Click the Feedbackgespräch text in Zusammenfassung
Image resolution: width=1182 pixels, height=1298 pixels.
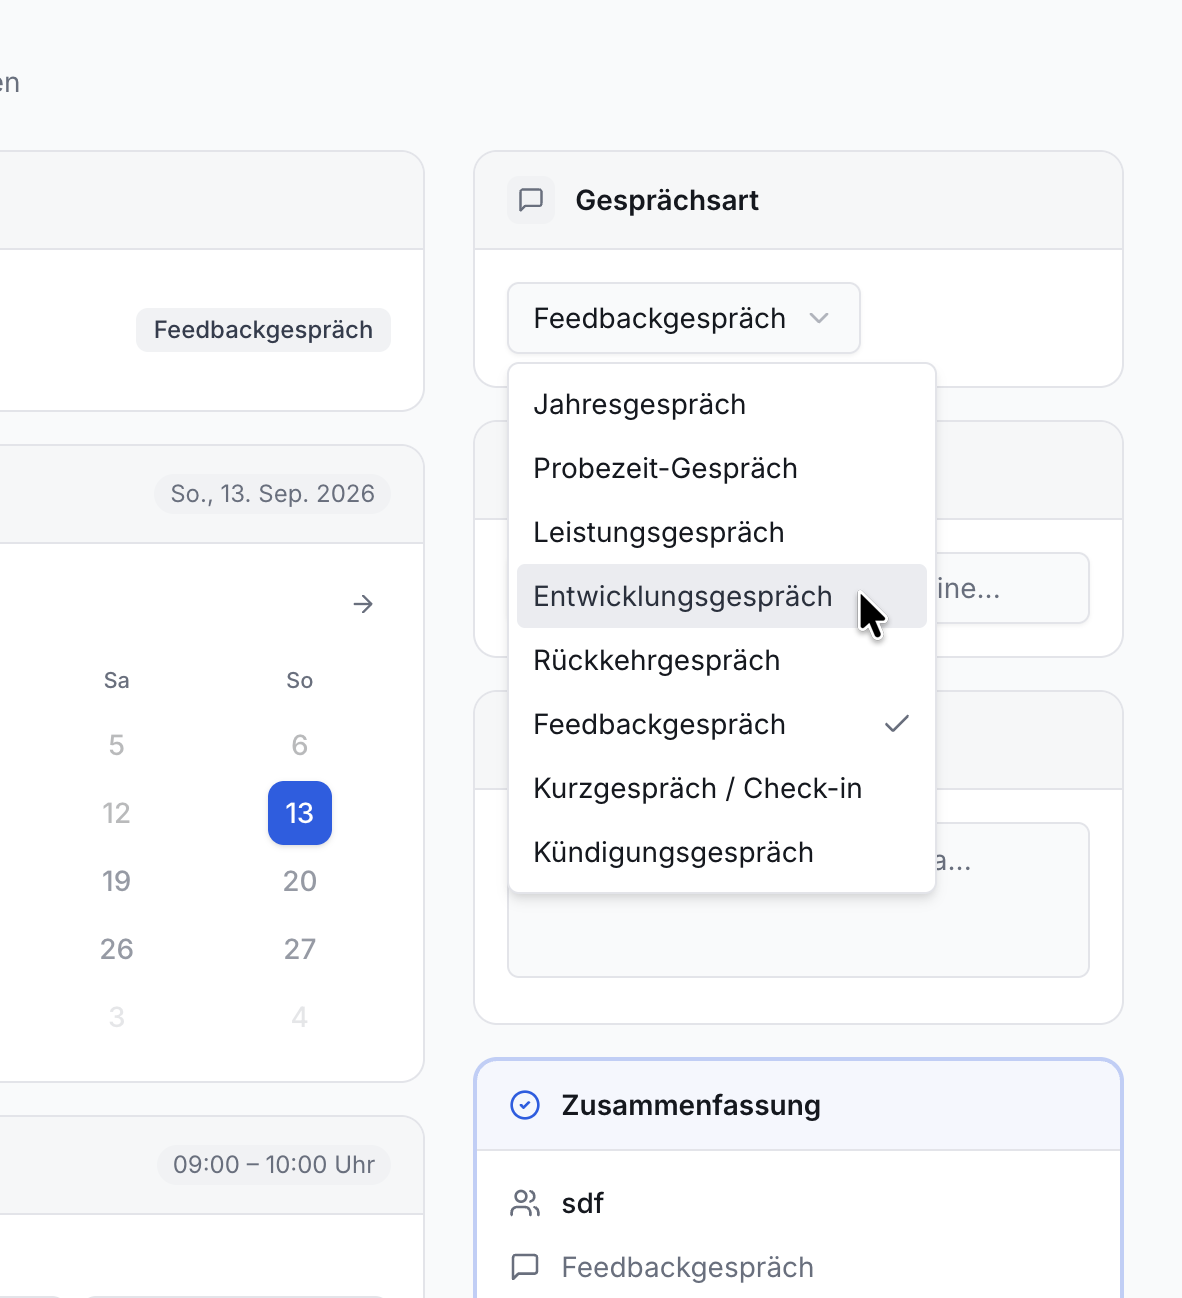tap(688, 1267)
